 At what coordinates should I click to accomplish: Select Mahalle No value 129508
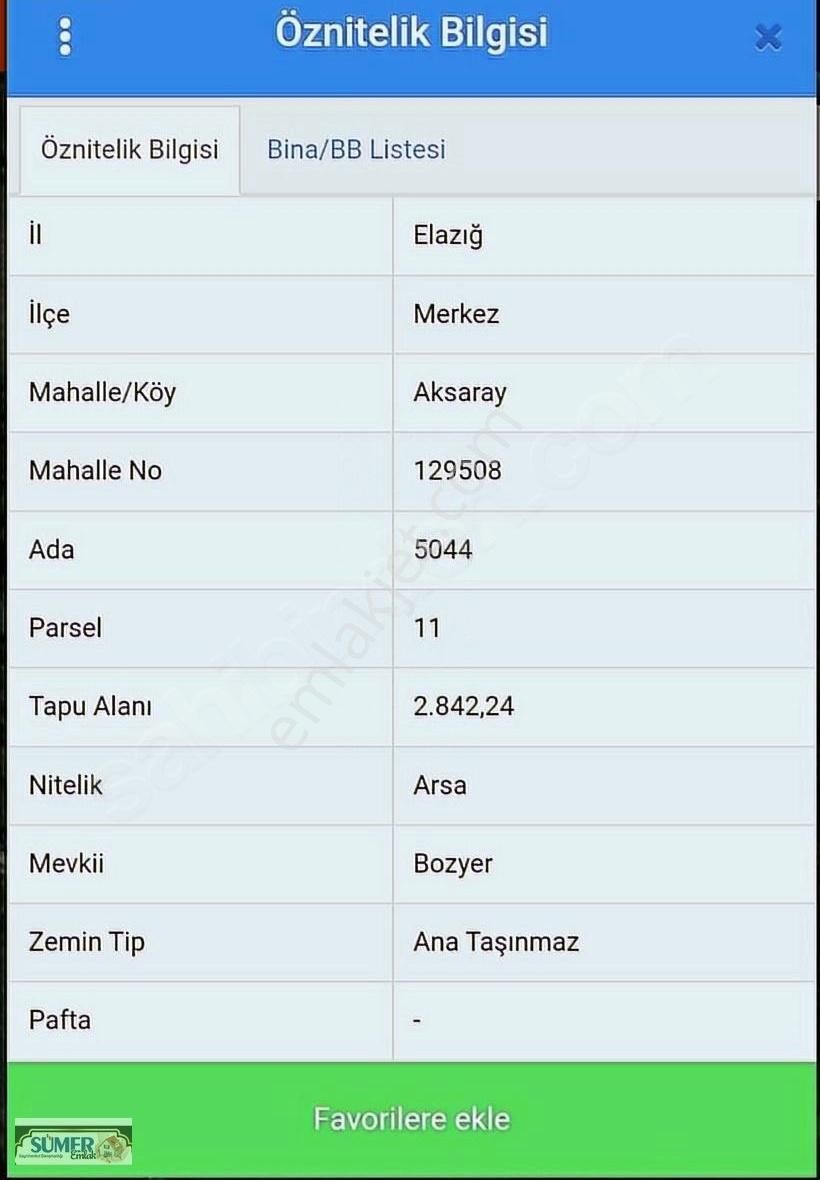[457, 470]
